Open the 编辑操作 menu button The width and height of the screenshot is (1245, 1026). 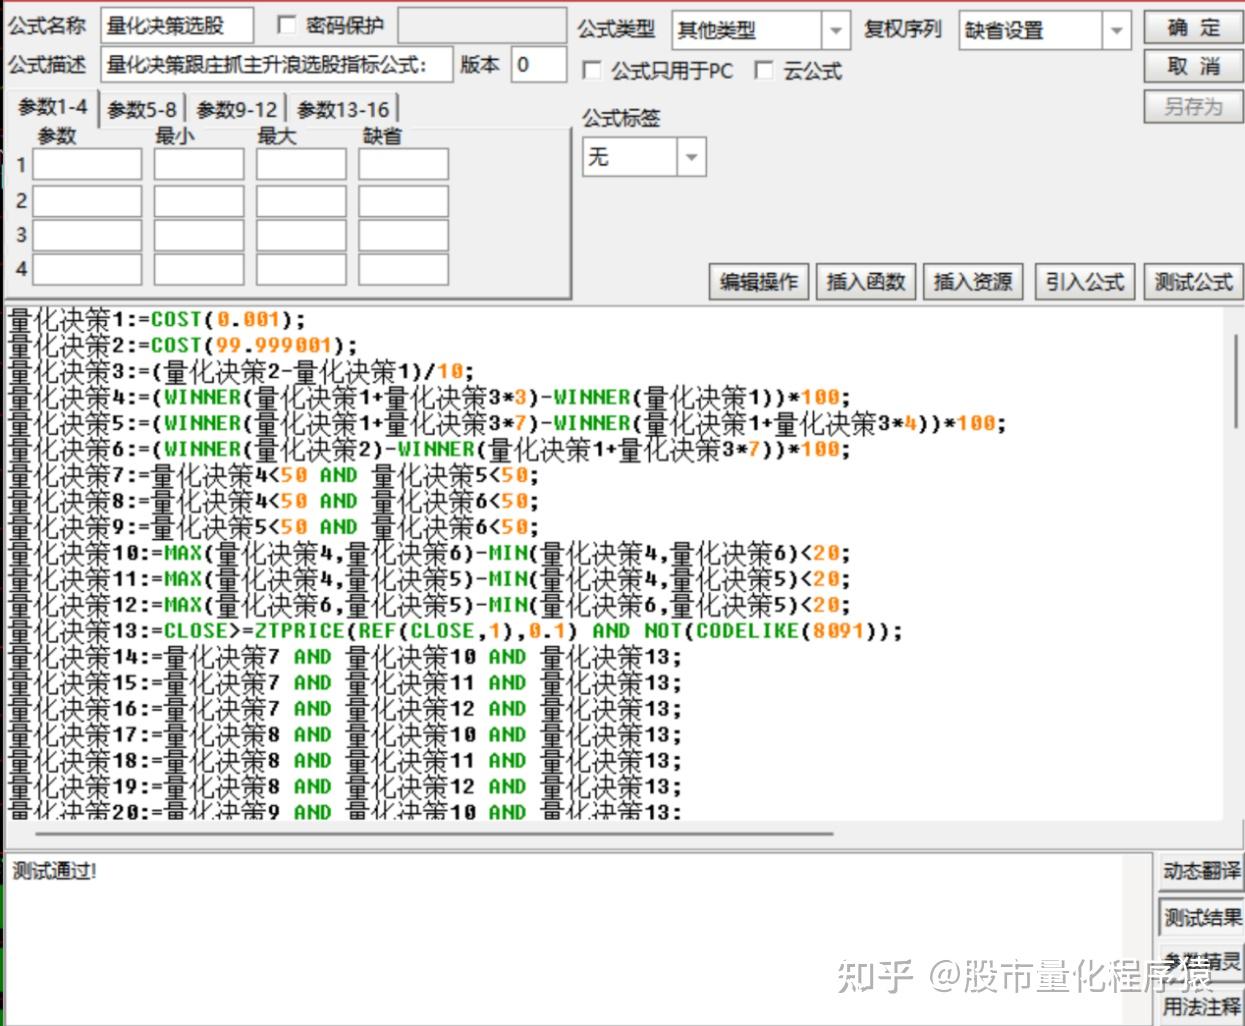point(759,282)
